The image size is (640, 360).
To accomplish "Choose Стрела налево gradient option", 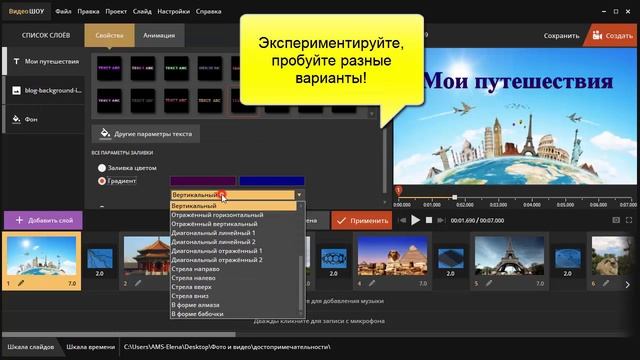I will 233,278.
